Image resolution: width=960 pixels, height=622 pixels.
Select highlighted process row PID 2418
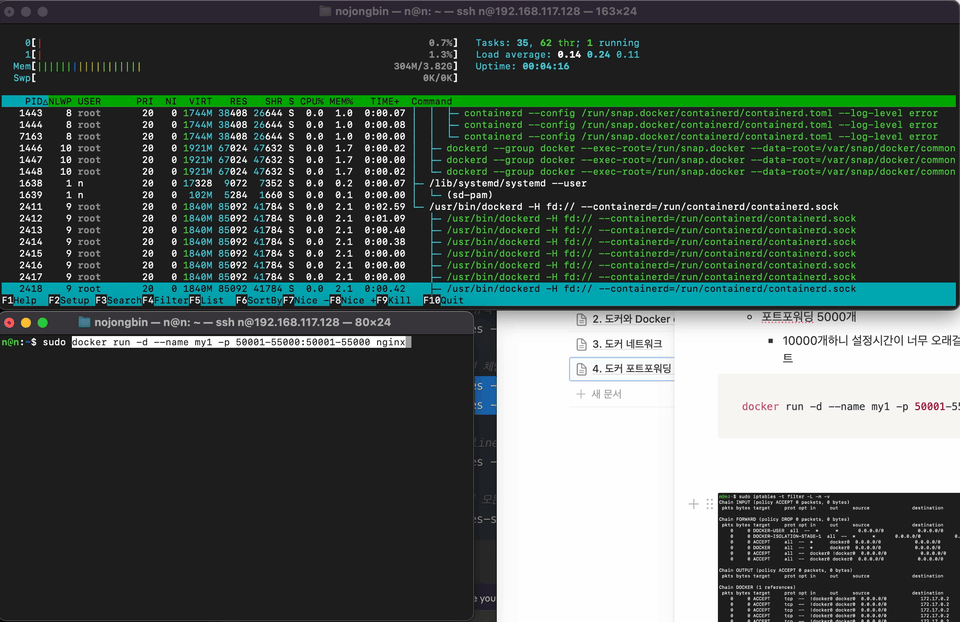[x=479, y=289]
